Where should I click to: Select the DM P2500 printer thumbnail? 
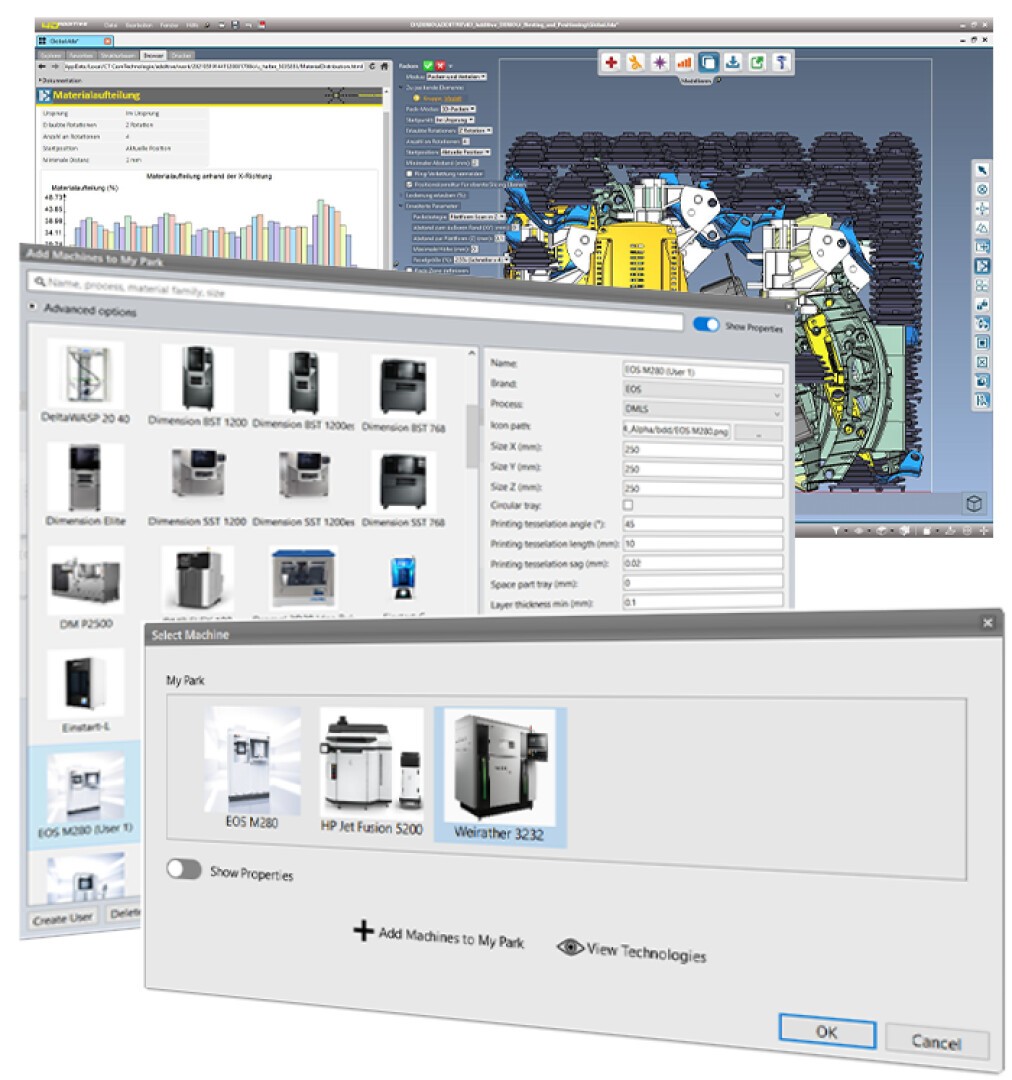click(85, 588)
